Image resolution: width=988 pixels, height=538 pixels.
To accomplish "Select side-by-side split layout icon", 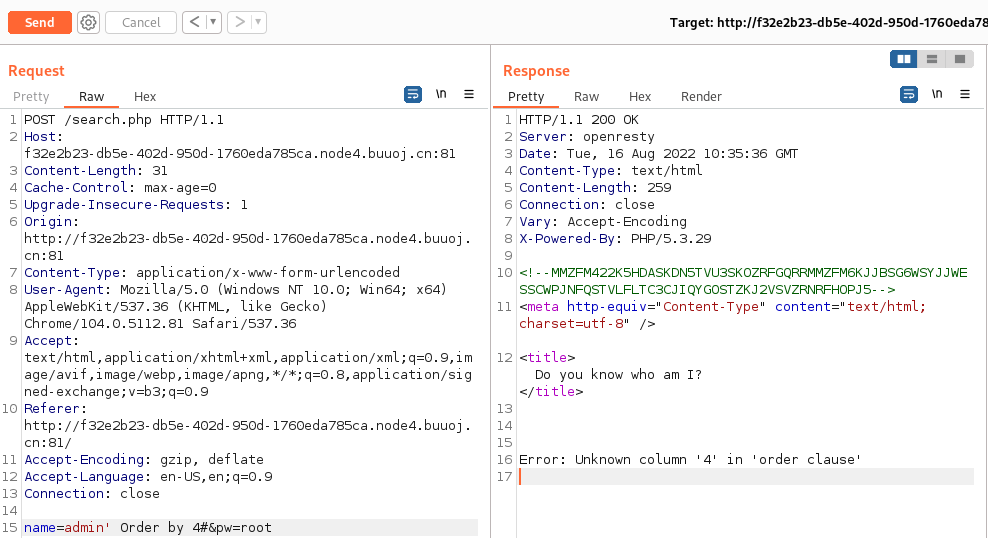I will tap(904, 59).
